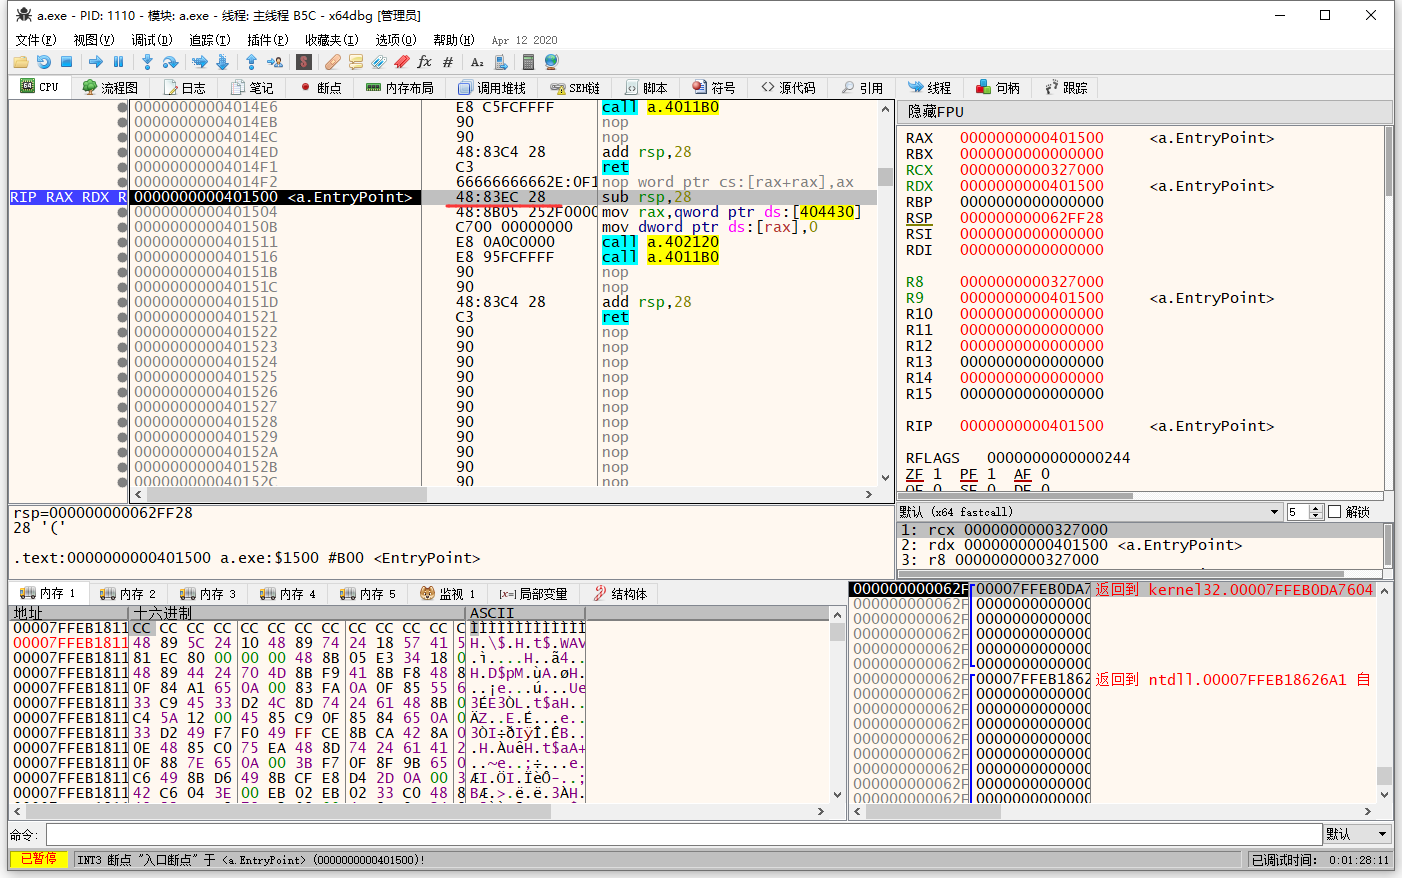Open the comments icon in the toolbar
This screenshot has height=878, width=1402.
click(x=356, y=62)
